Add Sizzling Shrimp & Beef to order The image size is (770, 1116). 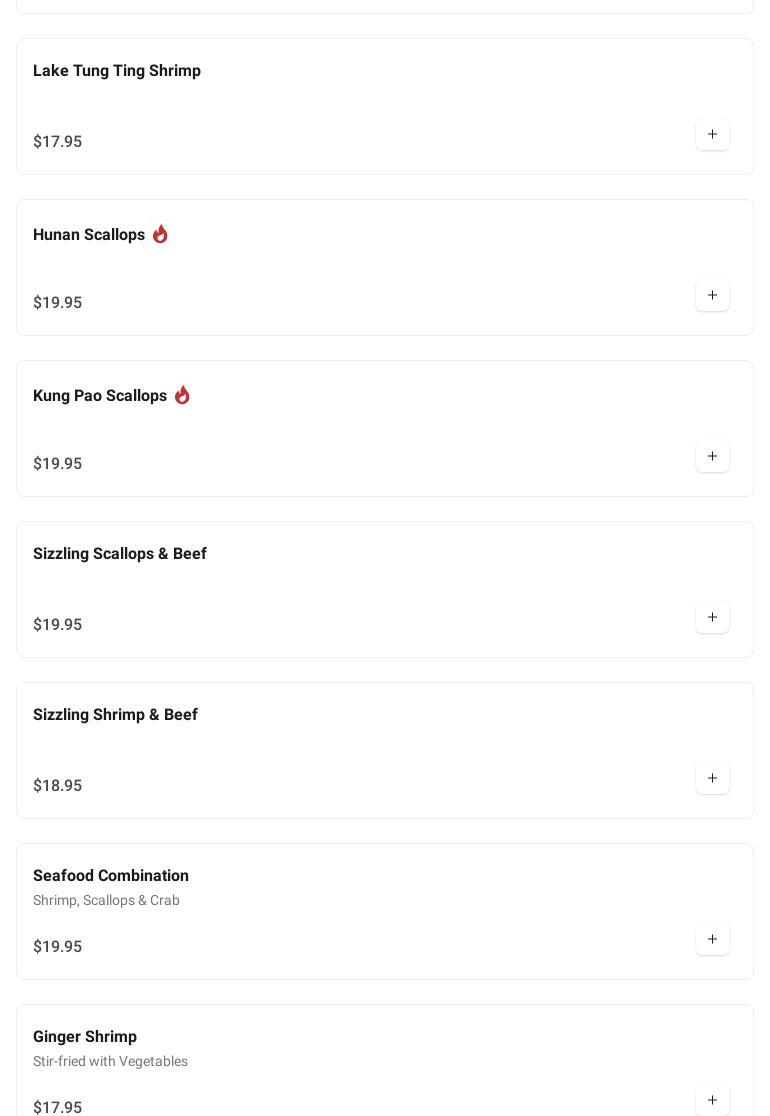(712, 779)
